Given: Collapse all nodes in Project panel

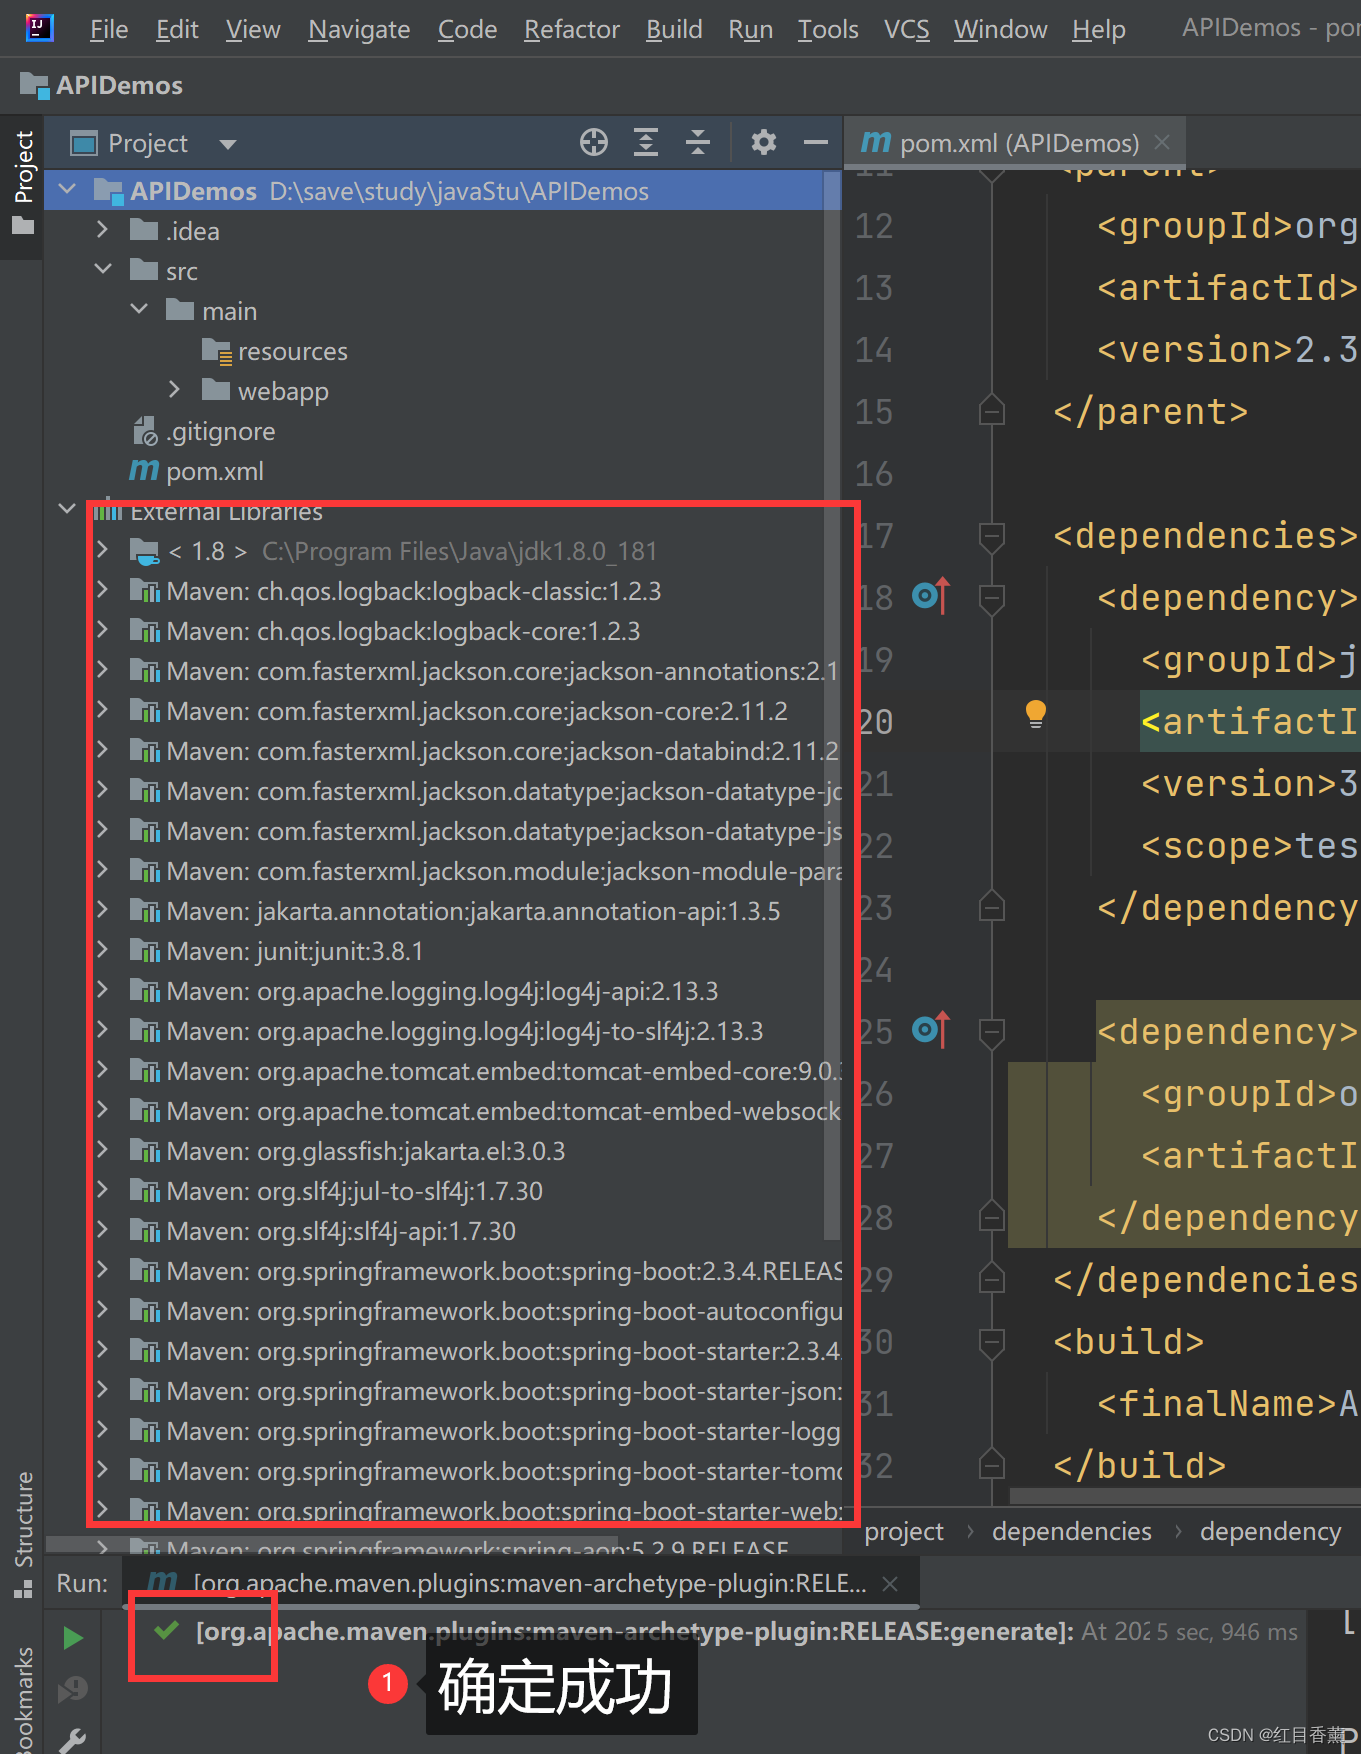Looking at the screenshot, I should point(698,143).
